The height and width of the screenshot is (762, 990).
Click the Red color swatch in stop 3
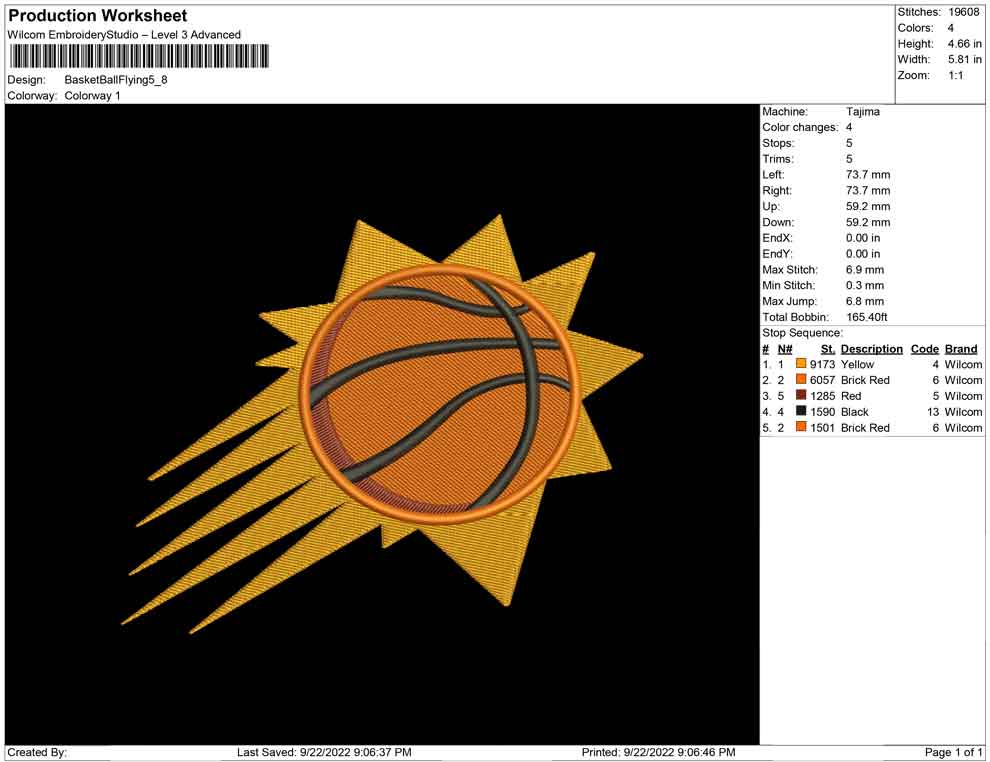click(801, 395)
